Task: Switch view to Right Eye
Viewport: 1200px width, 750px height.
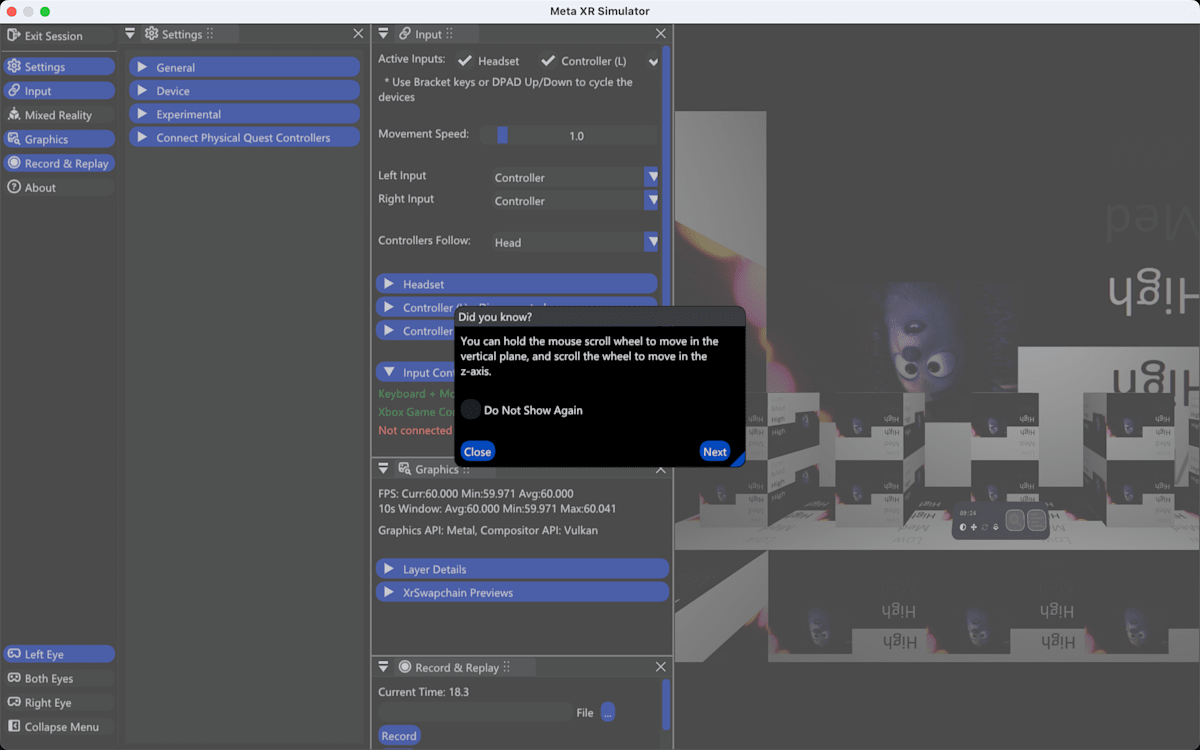Action: (58, 702)
